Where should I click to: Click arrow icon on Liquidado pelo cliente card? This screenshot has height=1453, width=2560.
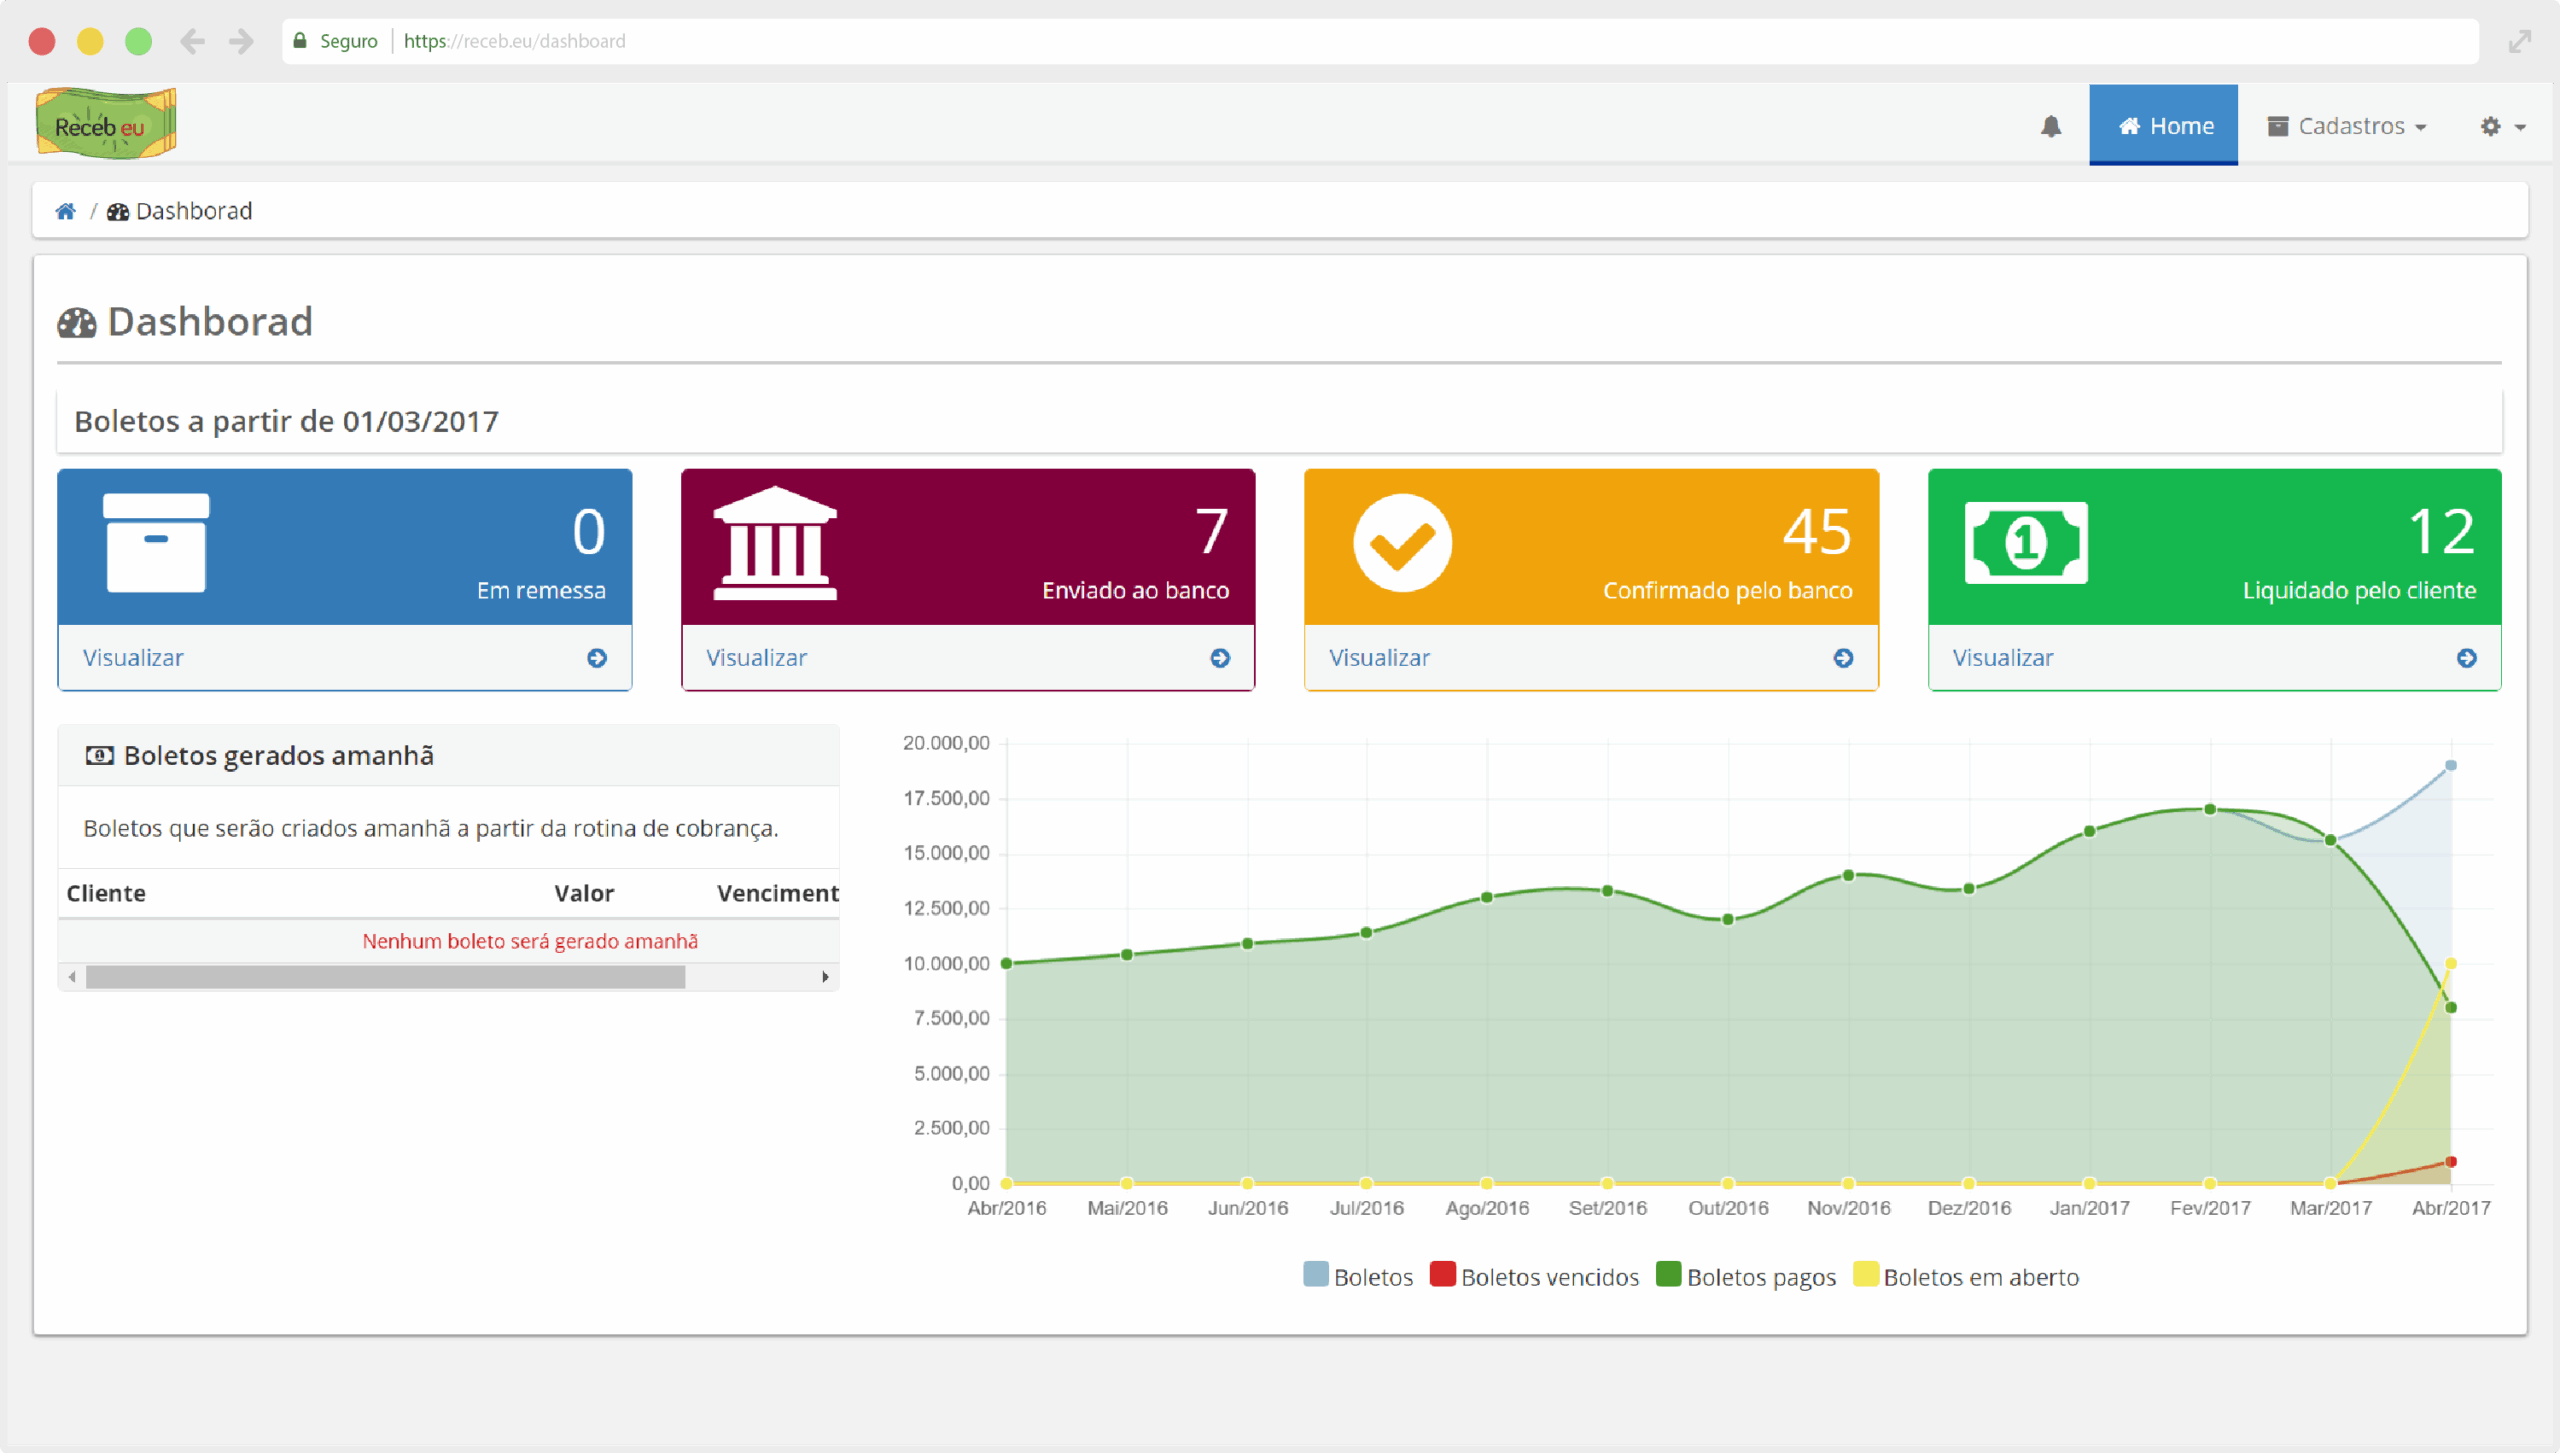[x=2466, y=658]
